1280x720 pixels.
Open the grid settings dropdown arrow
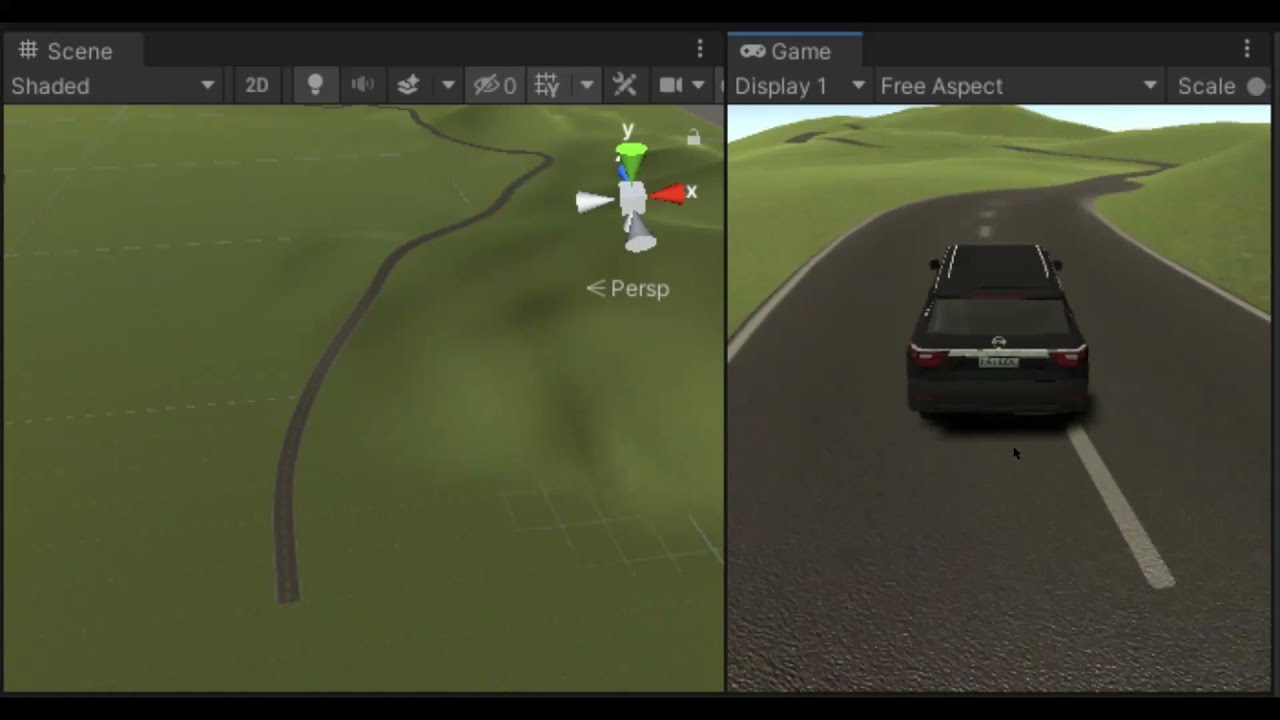click(x=587, y=86)
